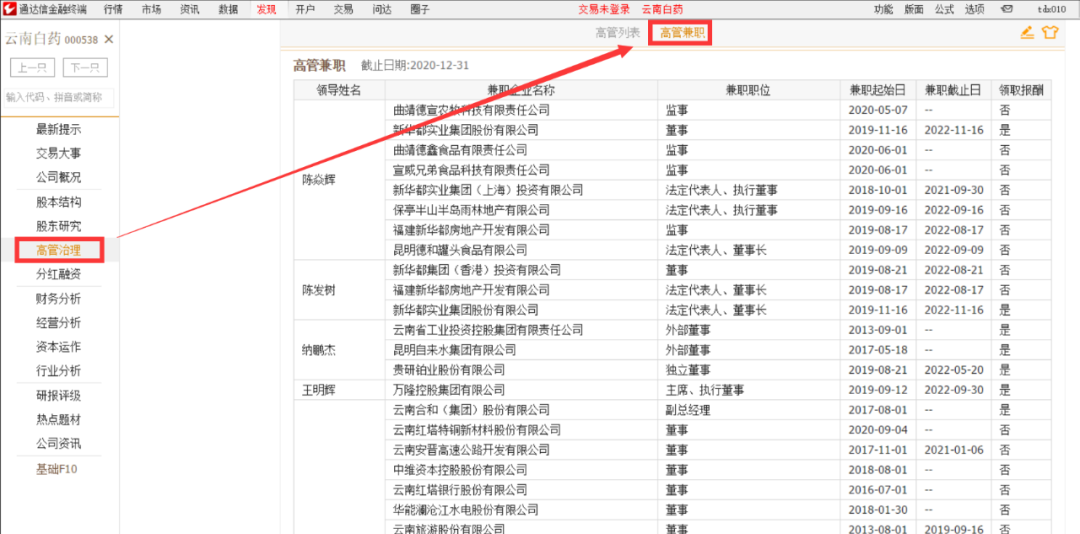Select 经营分析 in sidebar

point(59,322)
